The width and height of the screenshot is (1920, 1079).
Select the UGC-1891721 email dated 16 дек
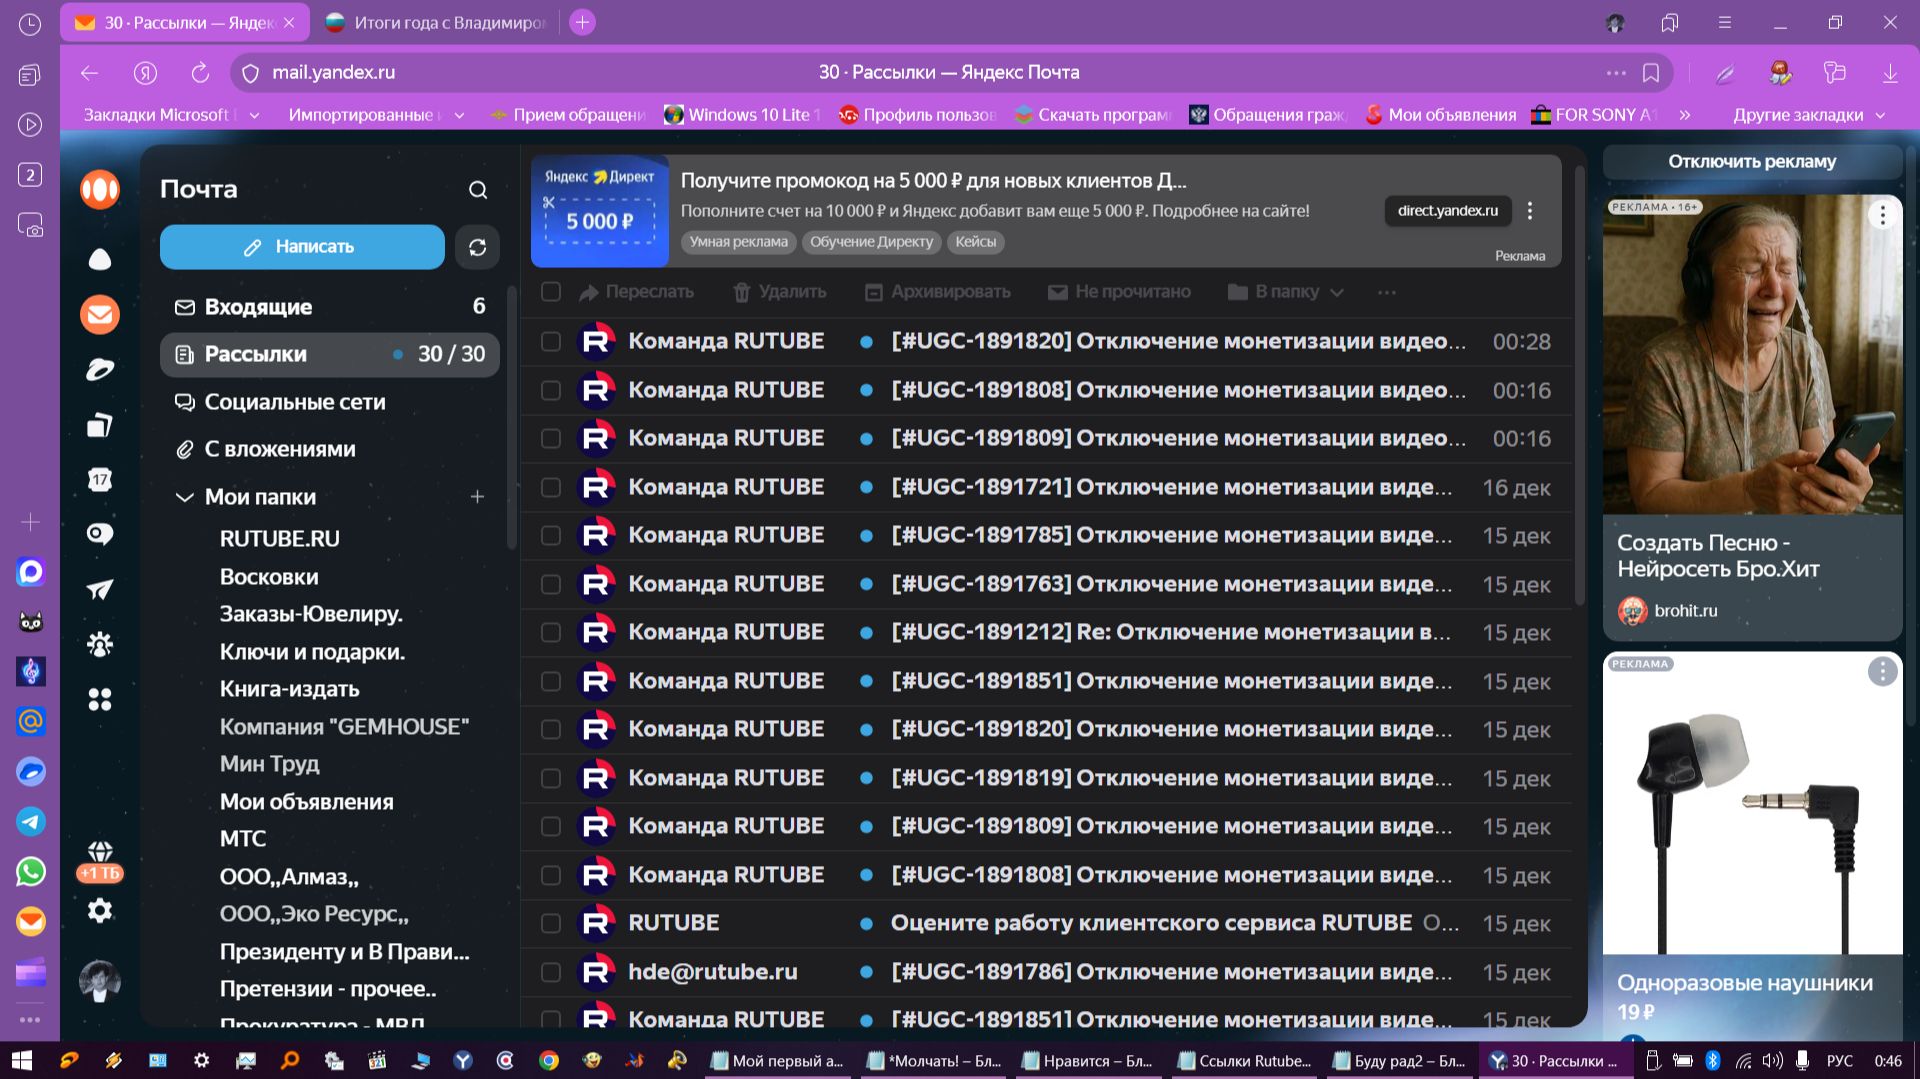[x=551, y=487]
